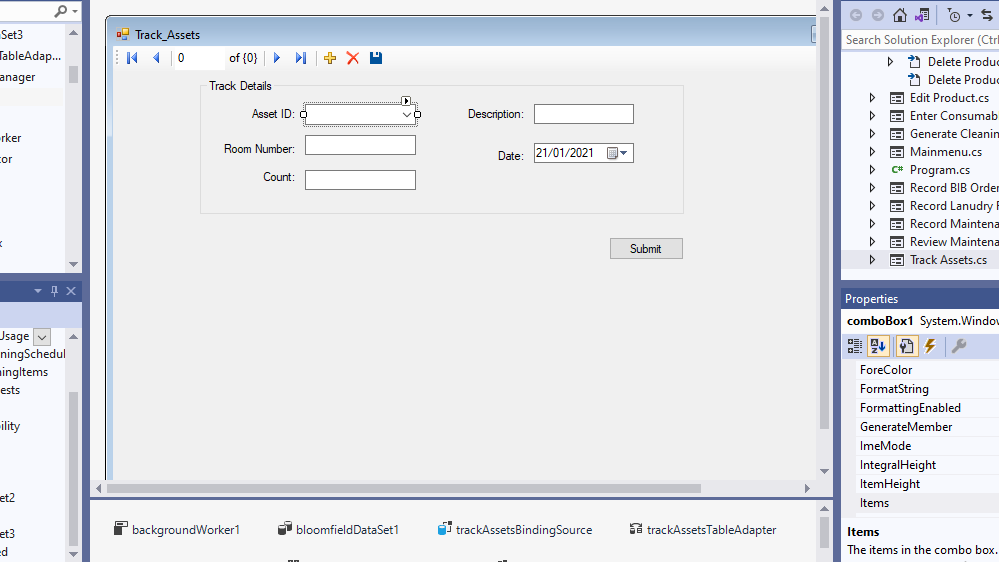Save data with blue floppy disk icon
The width and height of the screenshot is (999, 562).
[x=376, y=58]
